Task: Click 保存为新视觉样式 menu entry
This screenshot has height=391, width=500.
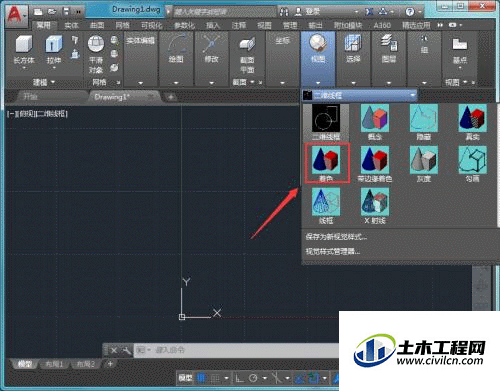Action: coord(336,237)
